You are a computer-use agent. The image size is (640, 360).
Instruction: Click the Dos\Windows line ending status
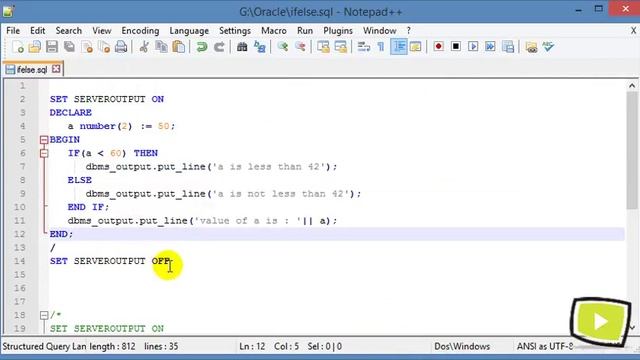(462, 347)
